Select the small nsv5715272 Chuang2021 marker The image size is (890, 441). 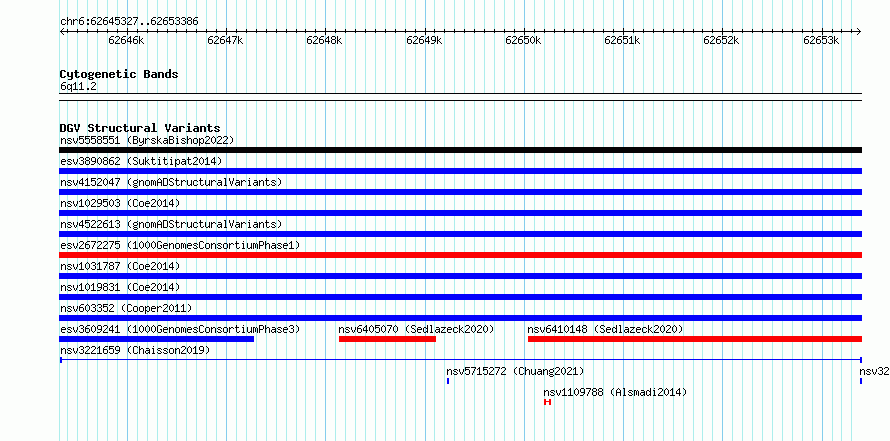(x=448, y=381)
